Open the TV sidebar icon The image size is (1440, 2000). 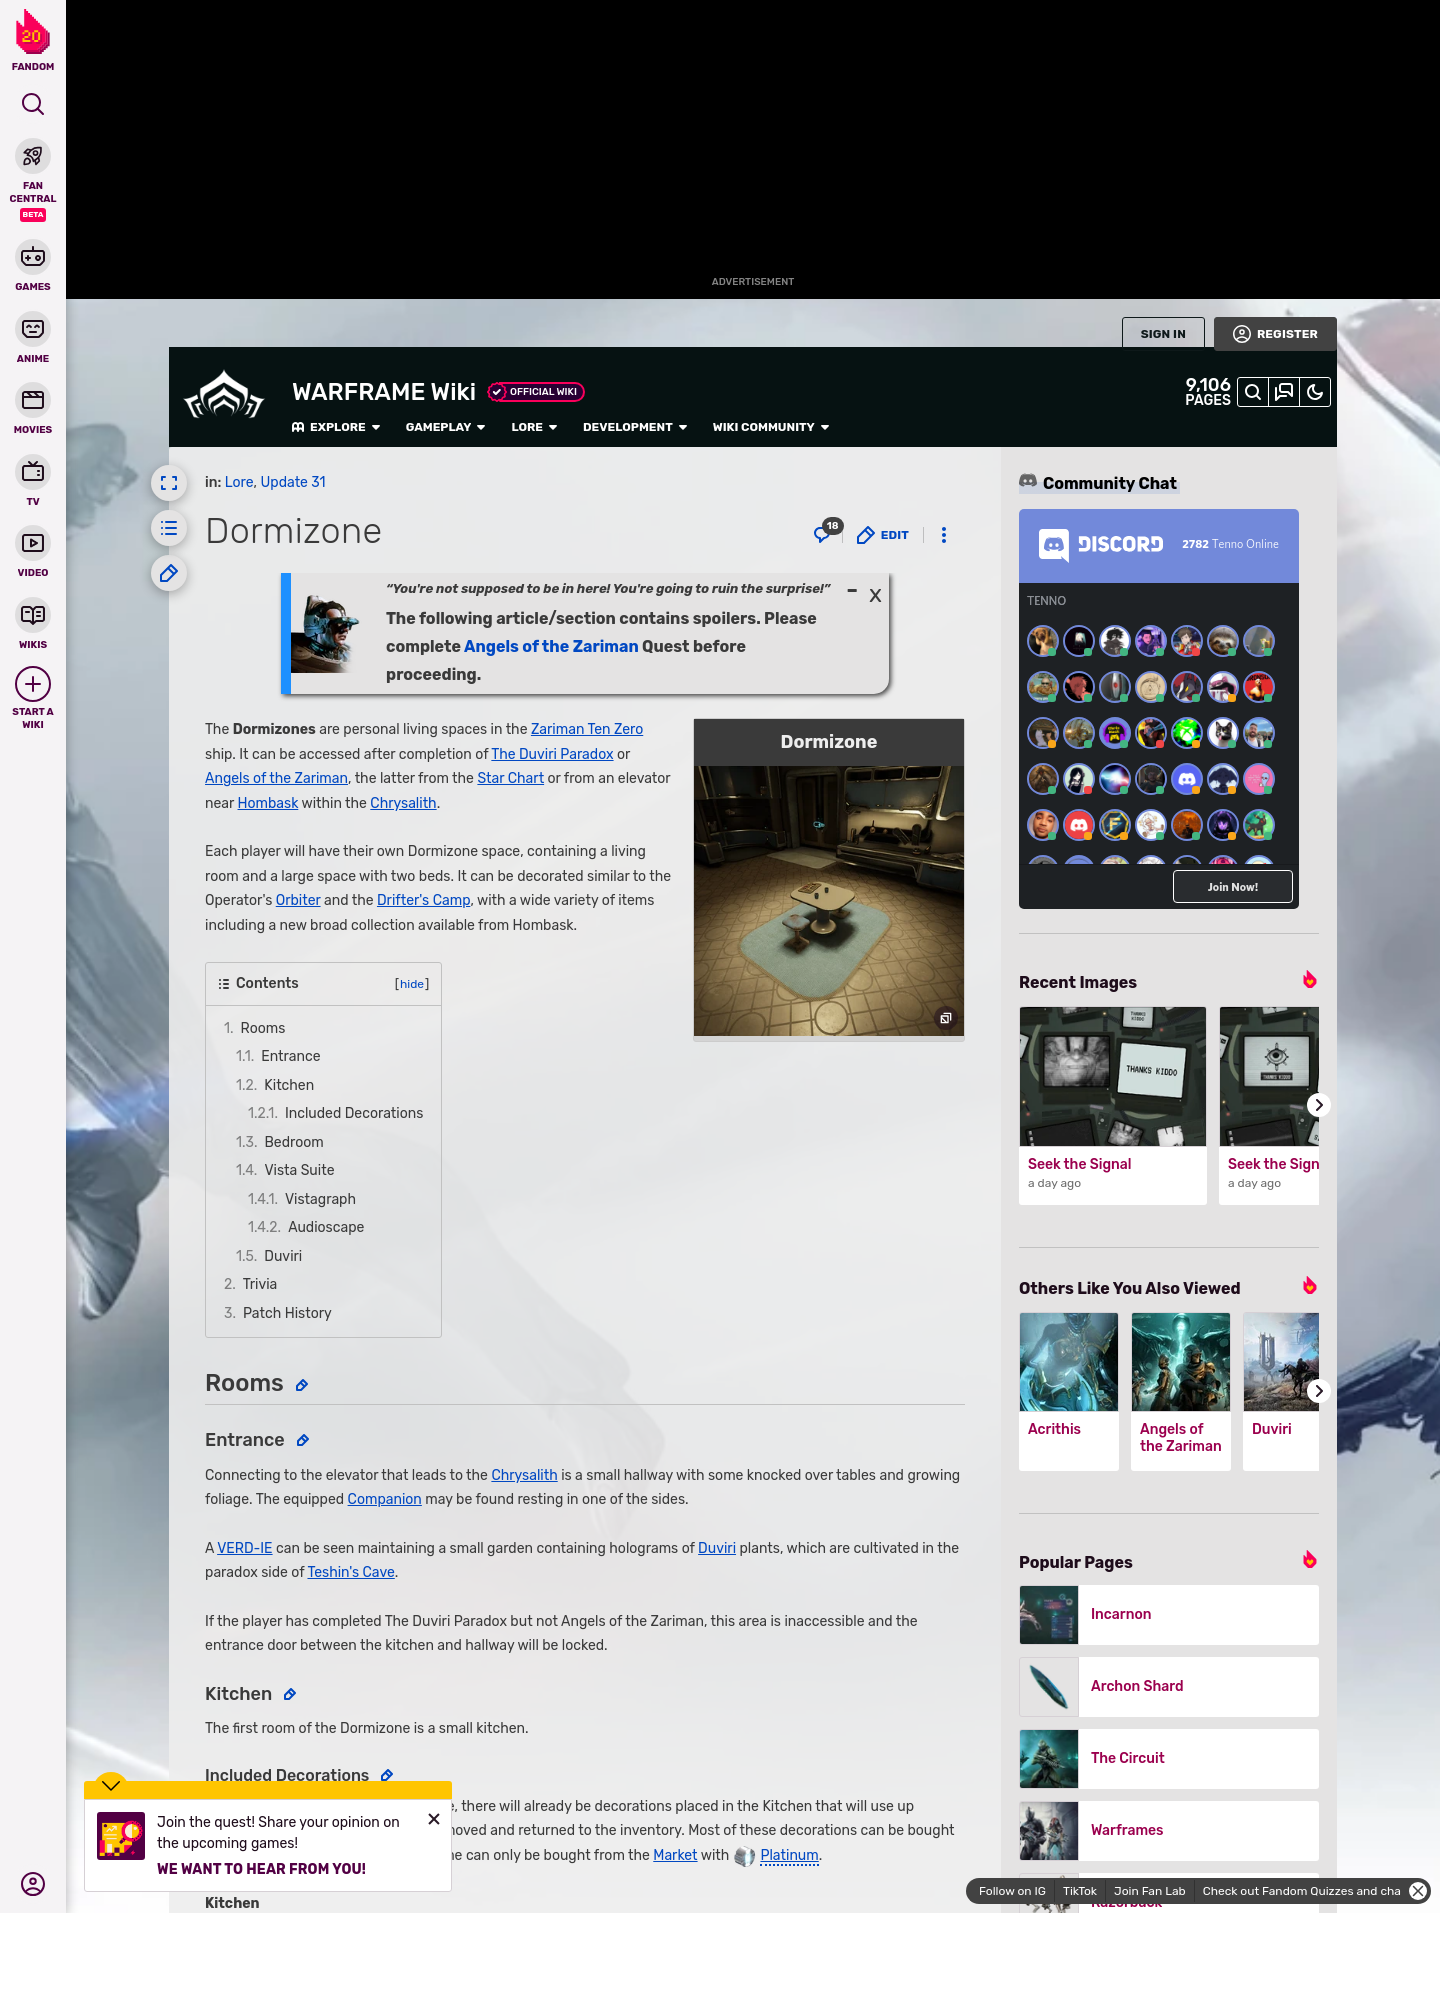33,471
